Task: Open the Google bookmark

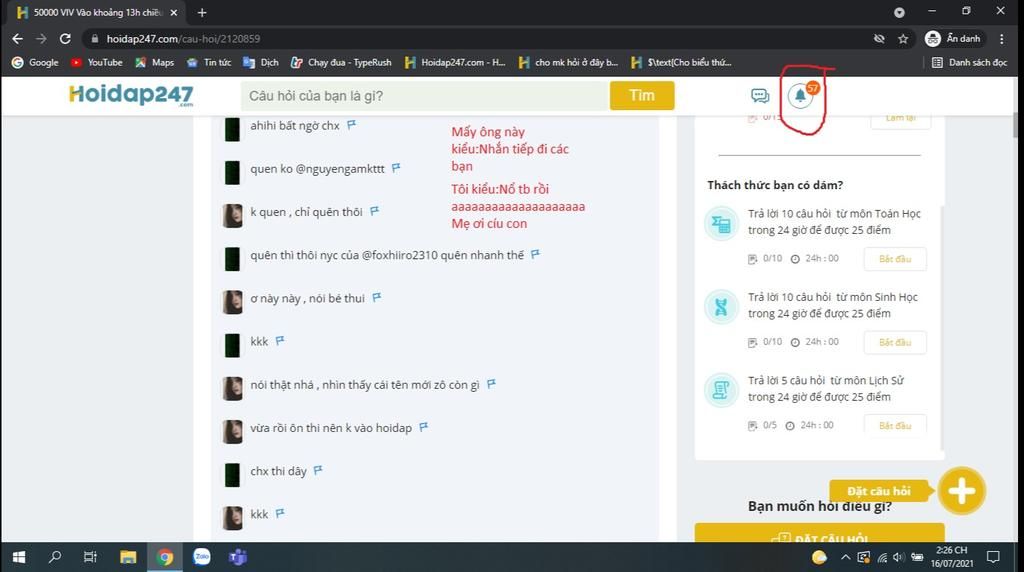Action: click(x=35, y=62)
